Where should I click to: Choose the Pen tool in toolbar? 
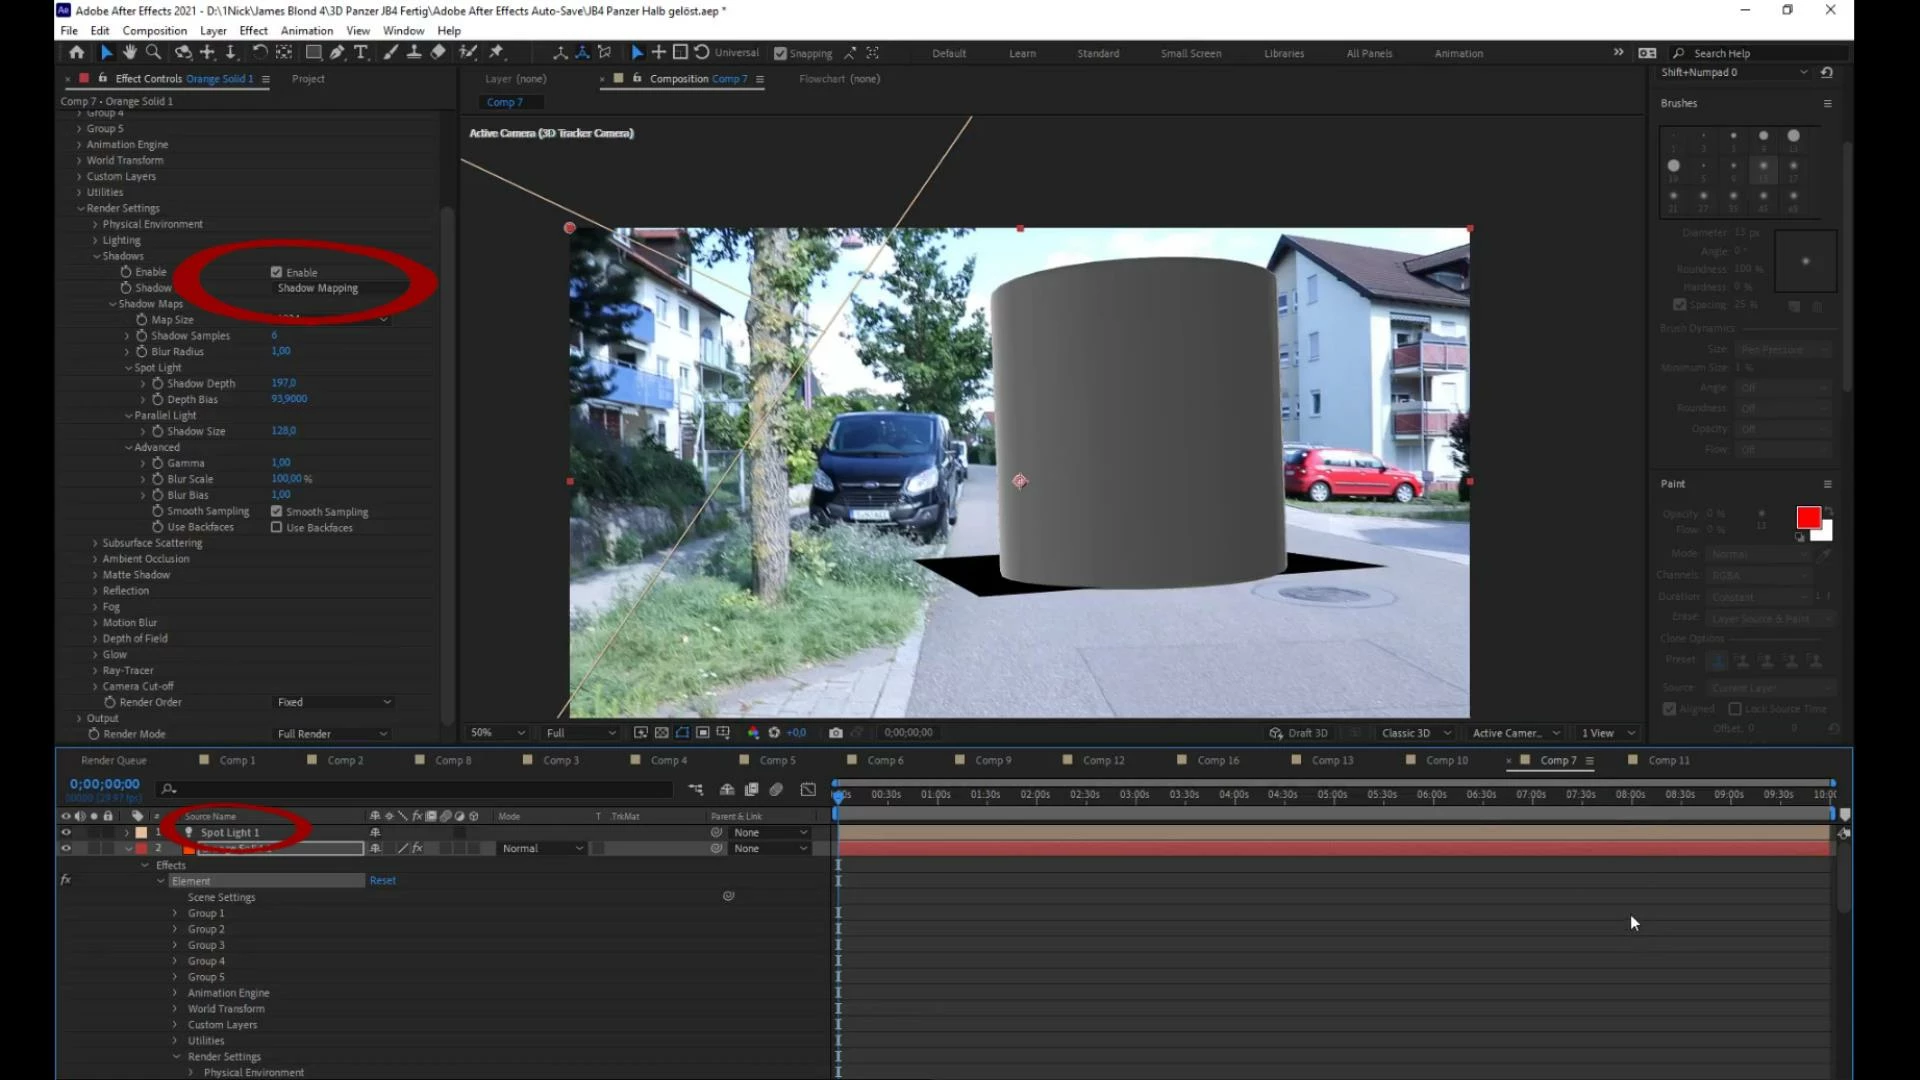[337, 52]
